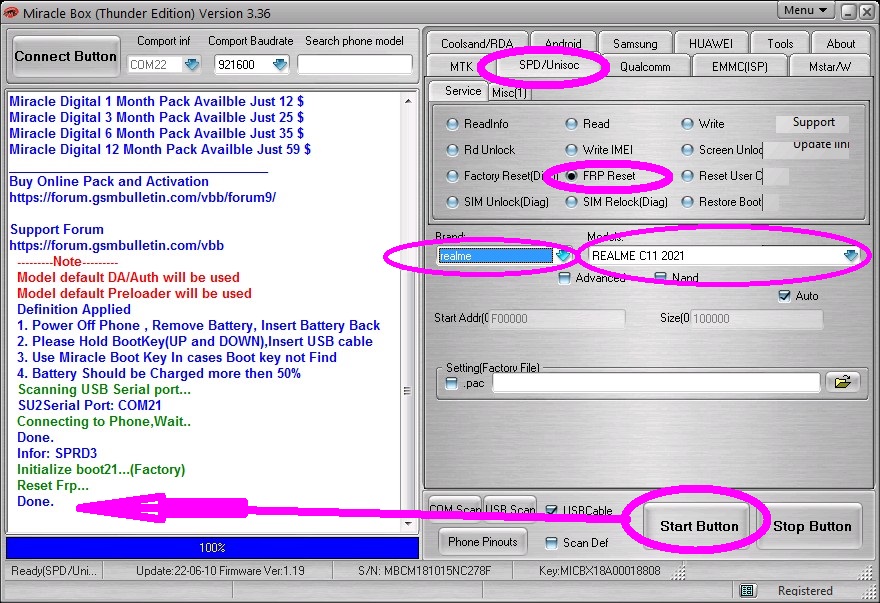This screenshot has width=880, height=603.
Task: Toggle the Advanced checkbox
Action: [x=565, y=277]
